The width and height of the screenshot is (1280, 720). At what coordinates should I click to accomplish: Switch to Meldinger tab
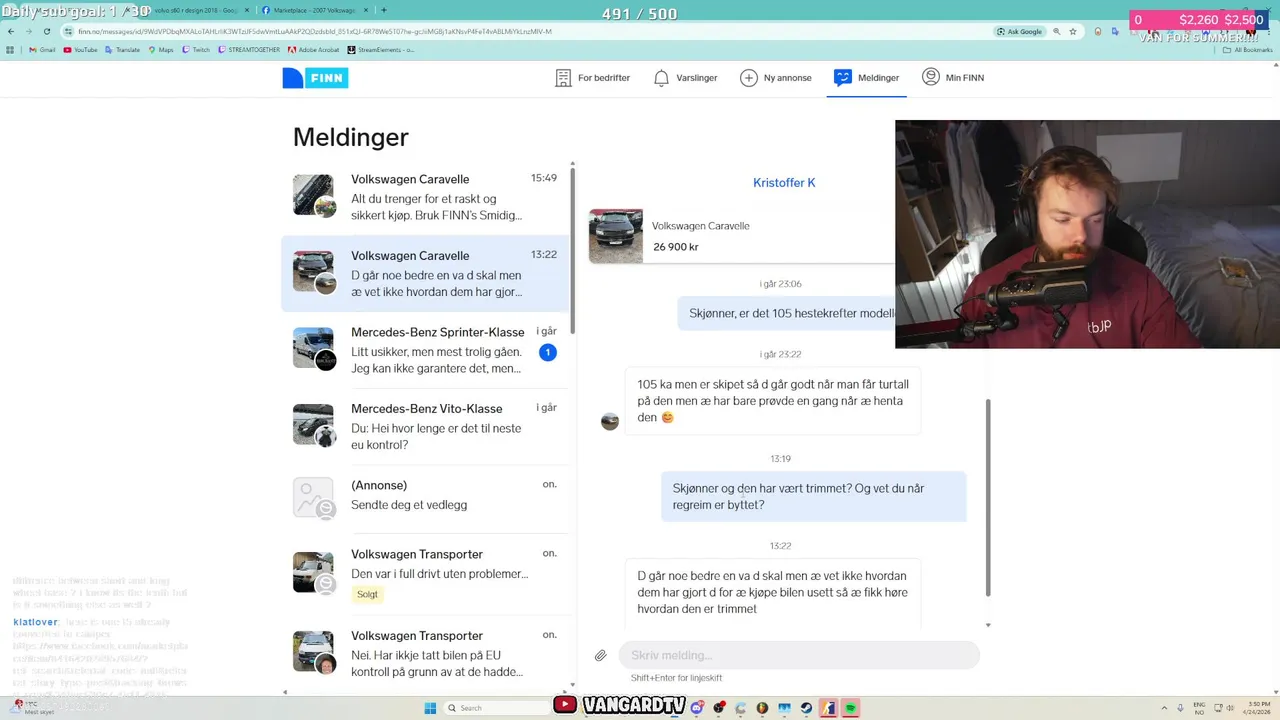click(x=866, y=78)
